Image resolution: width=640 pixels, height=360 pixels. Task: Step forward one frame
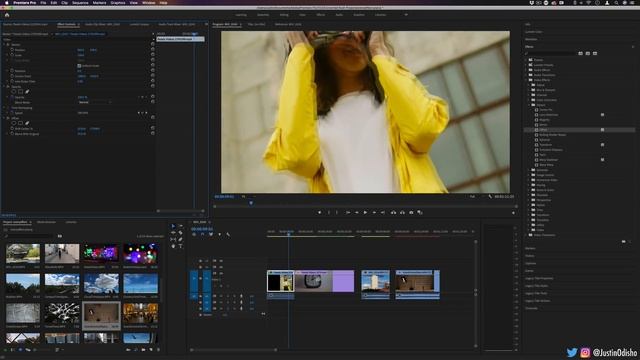click(x=374, y=212)
